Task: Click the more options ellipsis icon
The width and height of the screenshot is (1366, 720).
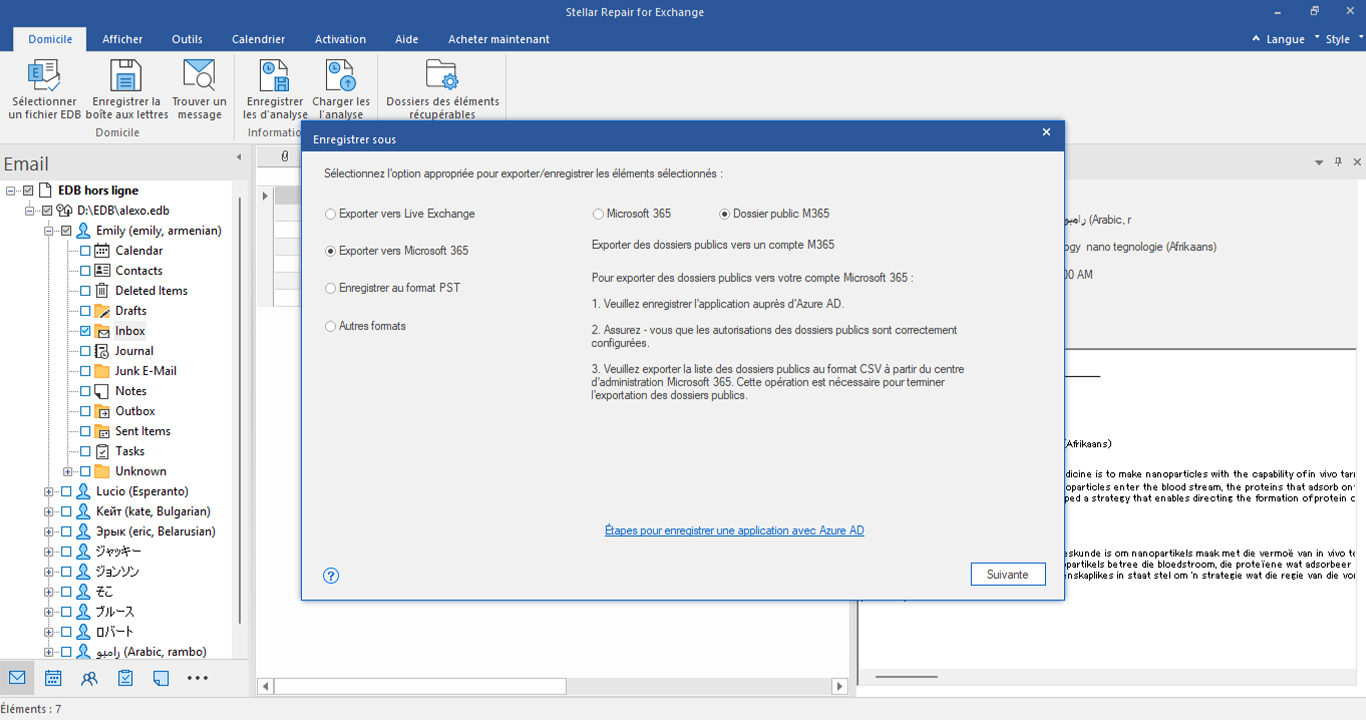Action: pos(198,678)
